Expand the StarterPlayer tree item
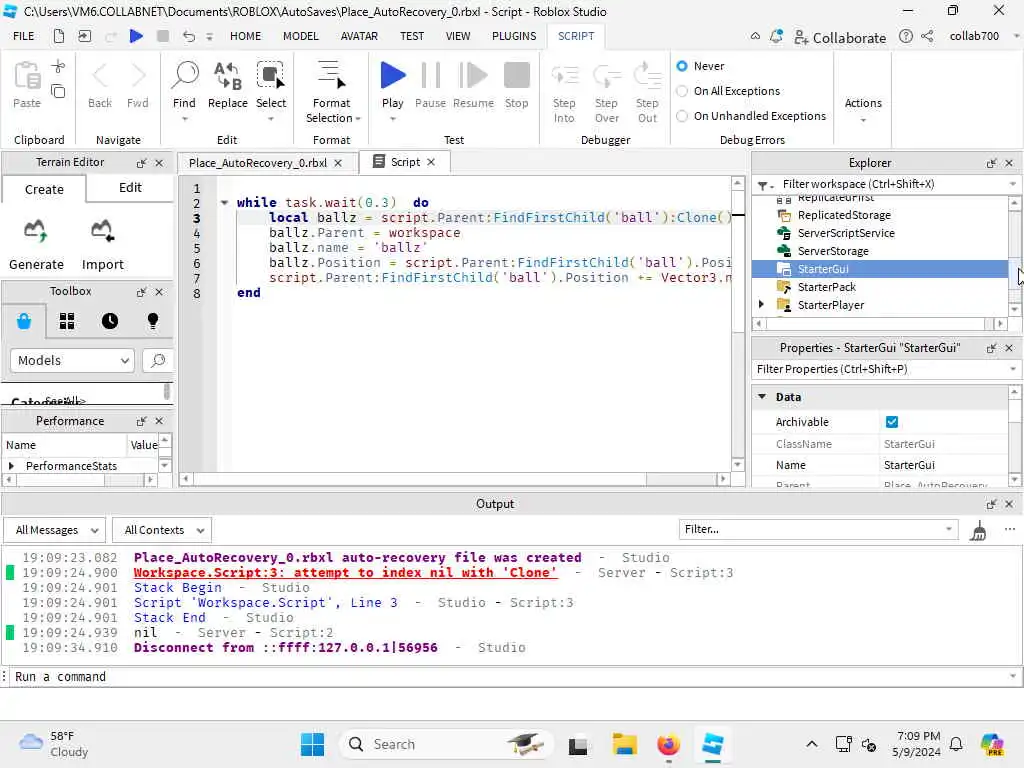The height and width of the screenshot is (768, 1024). [761, 304]
